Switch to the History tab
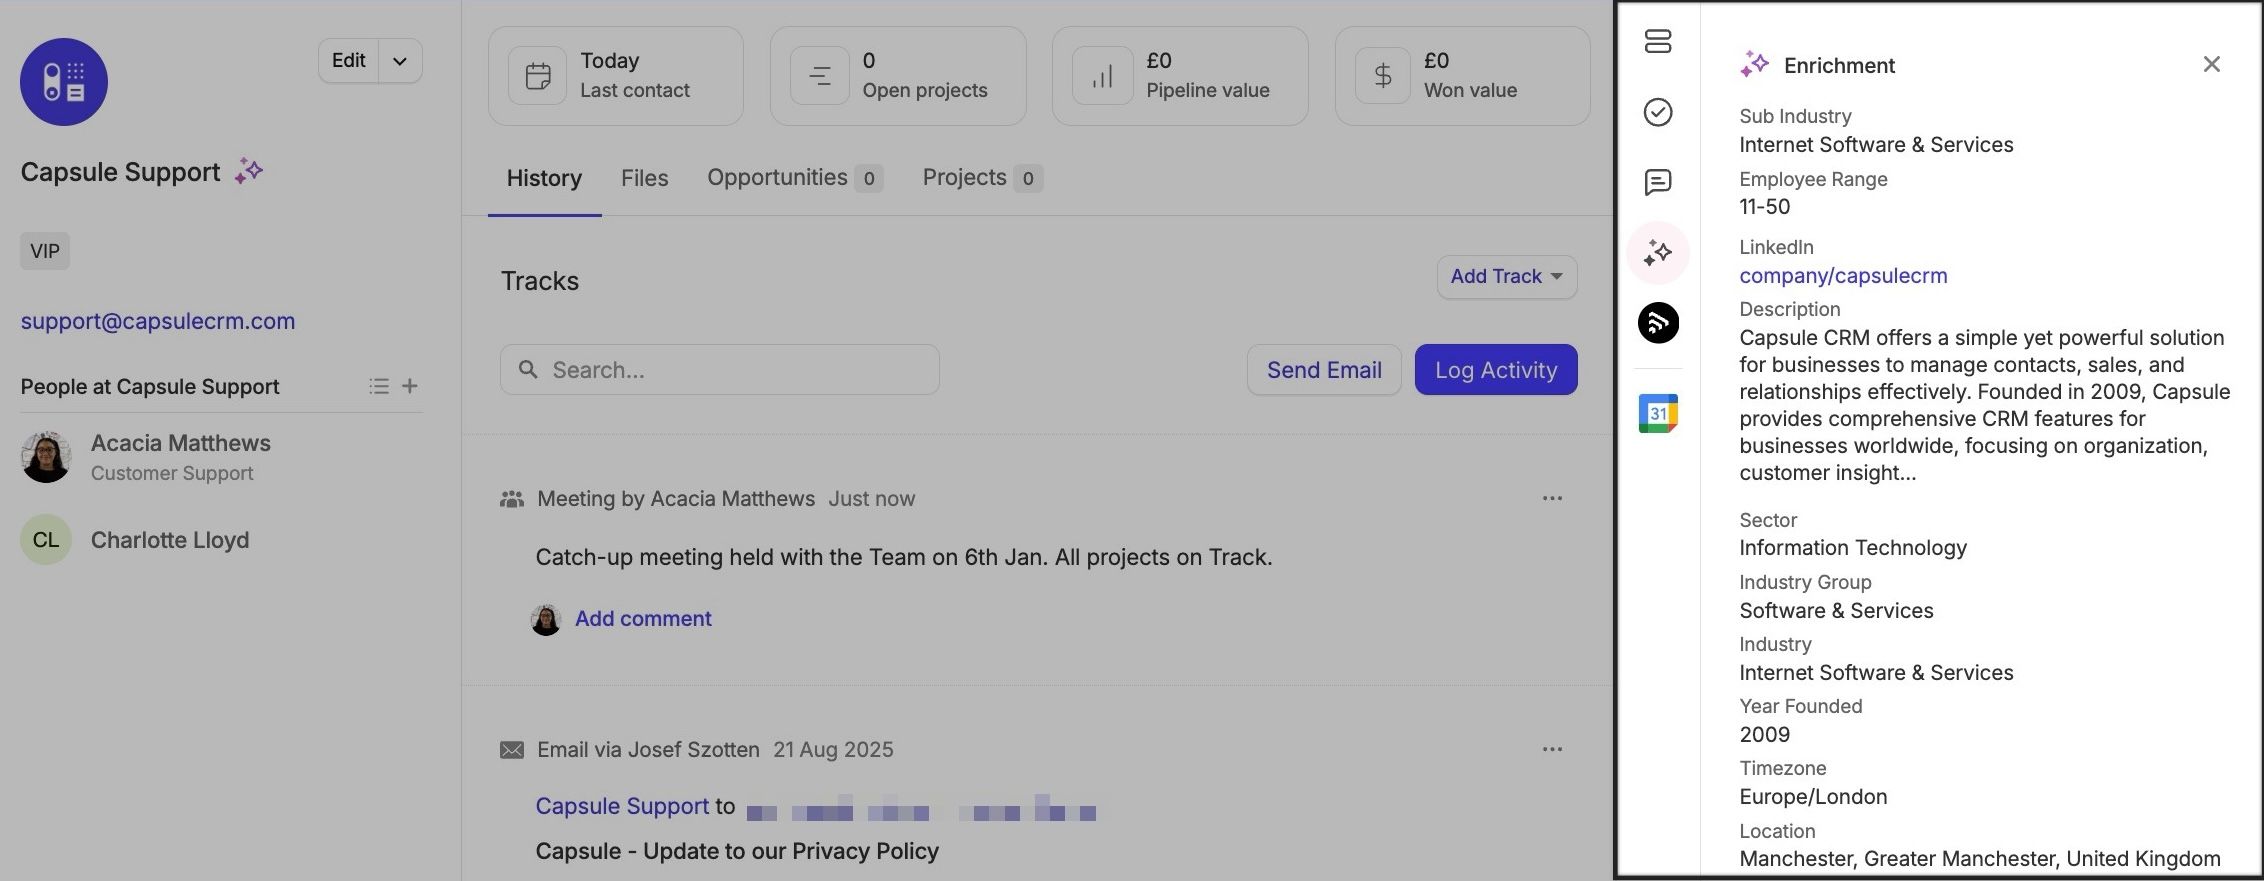This screenshot has width=2264, height=881. pos(544,178)
